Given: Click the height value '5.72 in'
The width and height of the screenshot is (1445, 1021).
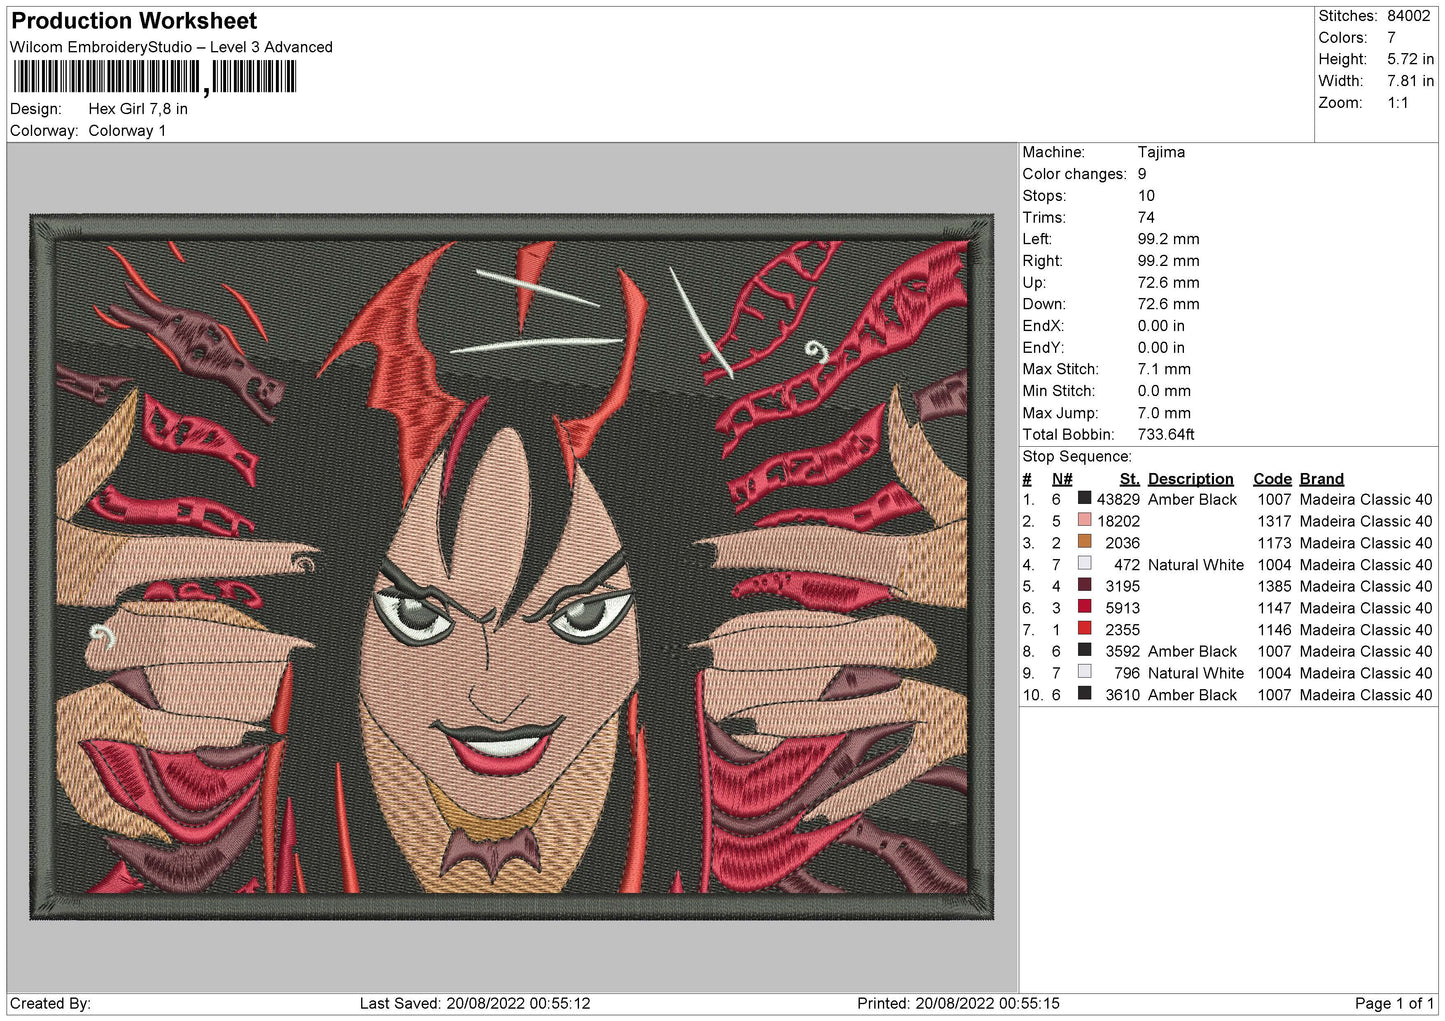Looking at the screenshot, I should [x=1410, y=59].
